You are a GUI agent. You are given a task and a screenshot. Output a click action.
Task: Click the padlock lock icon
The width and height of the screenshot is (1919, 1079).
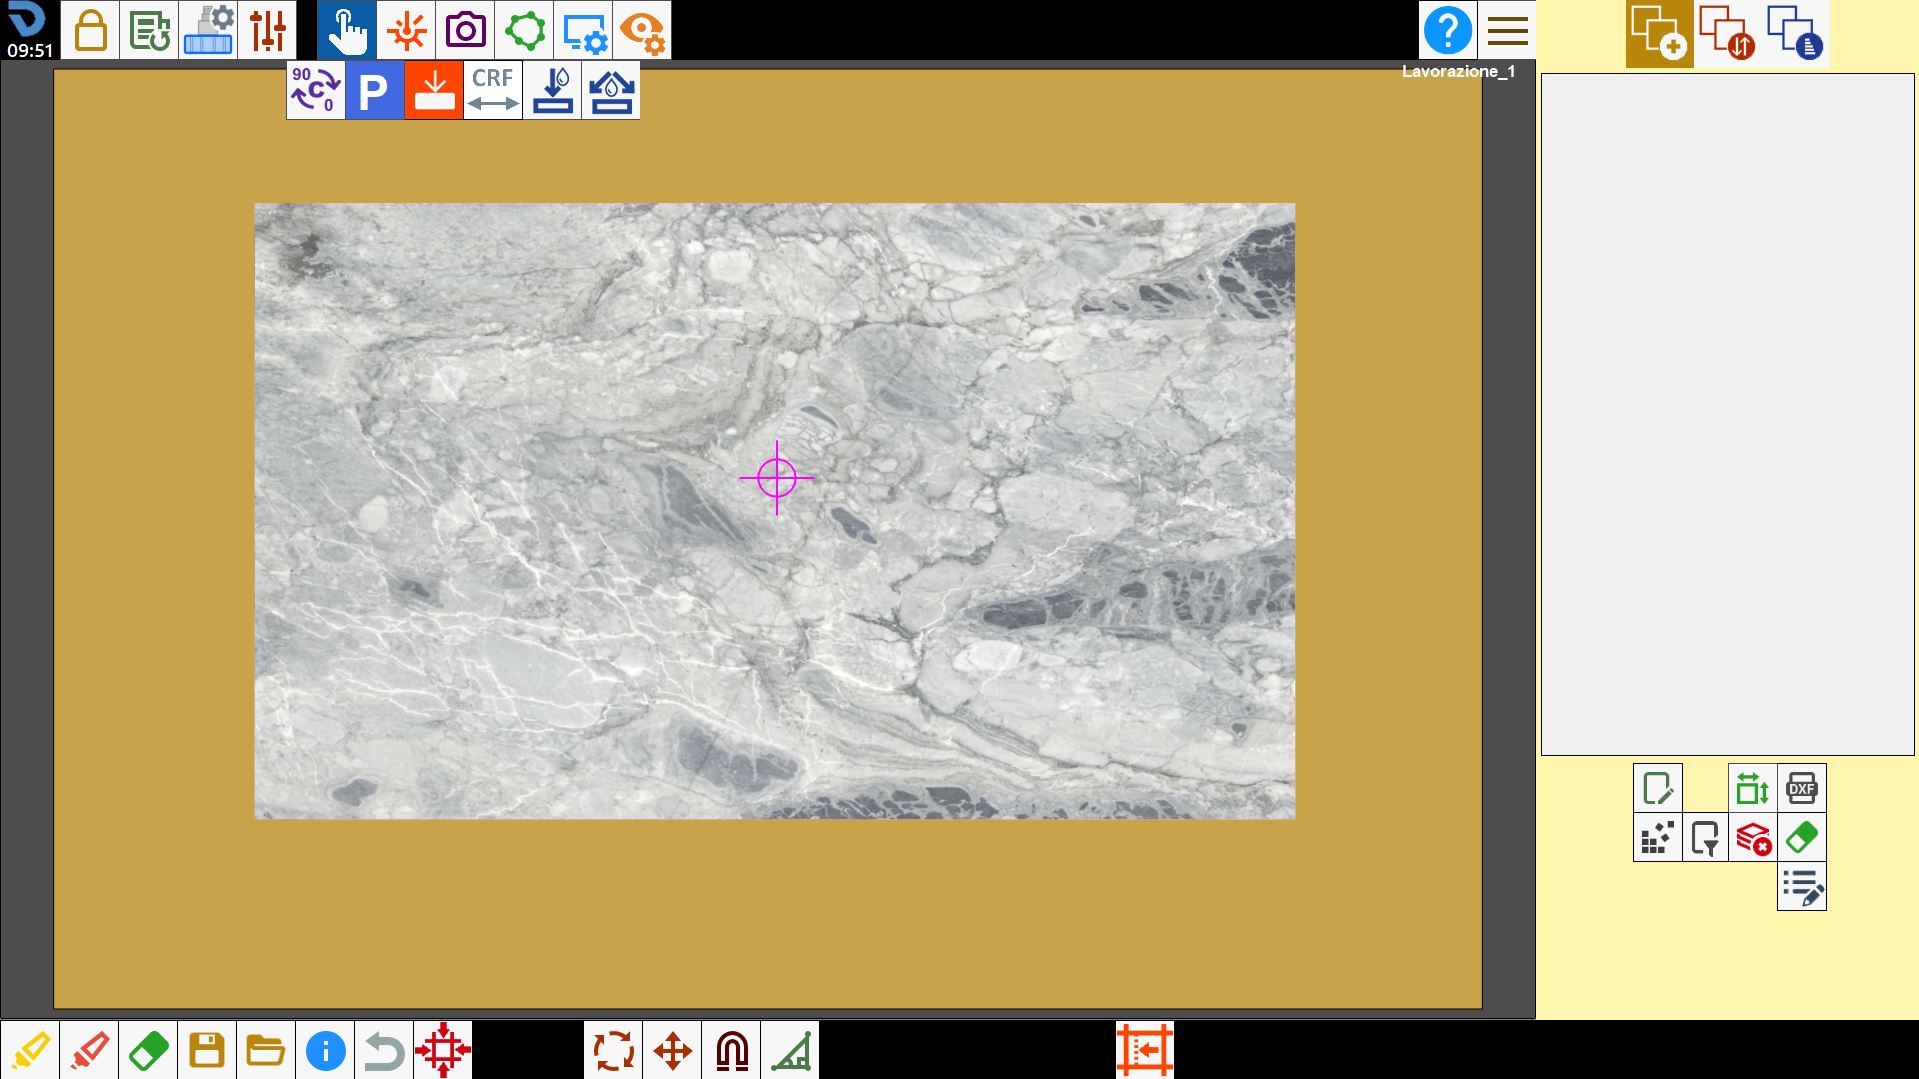coord(90,30)
